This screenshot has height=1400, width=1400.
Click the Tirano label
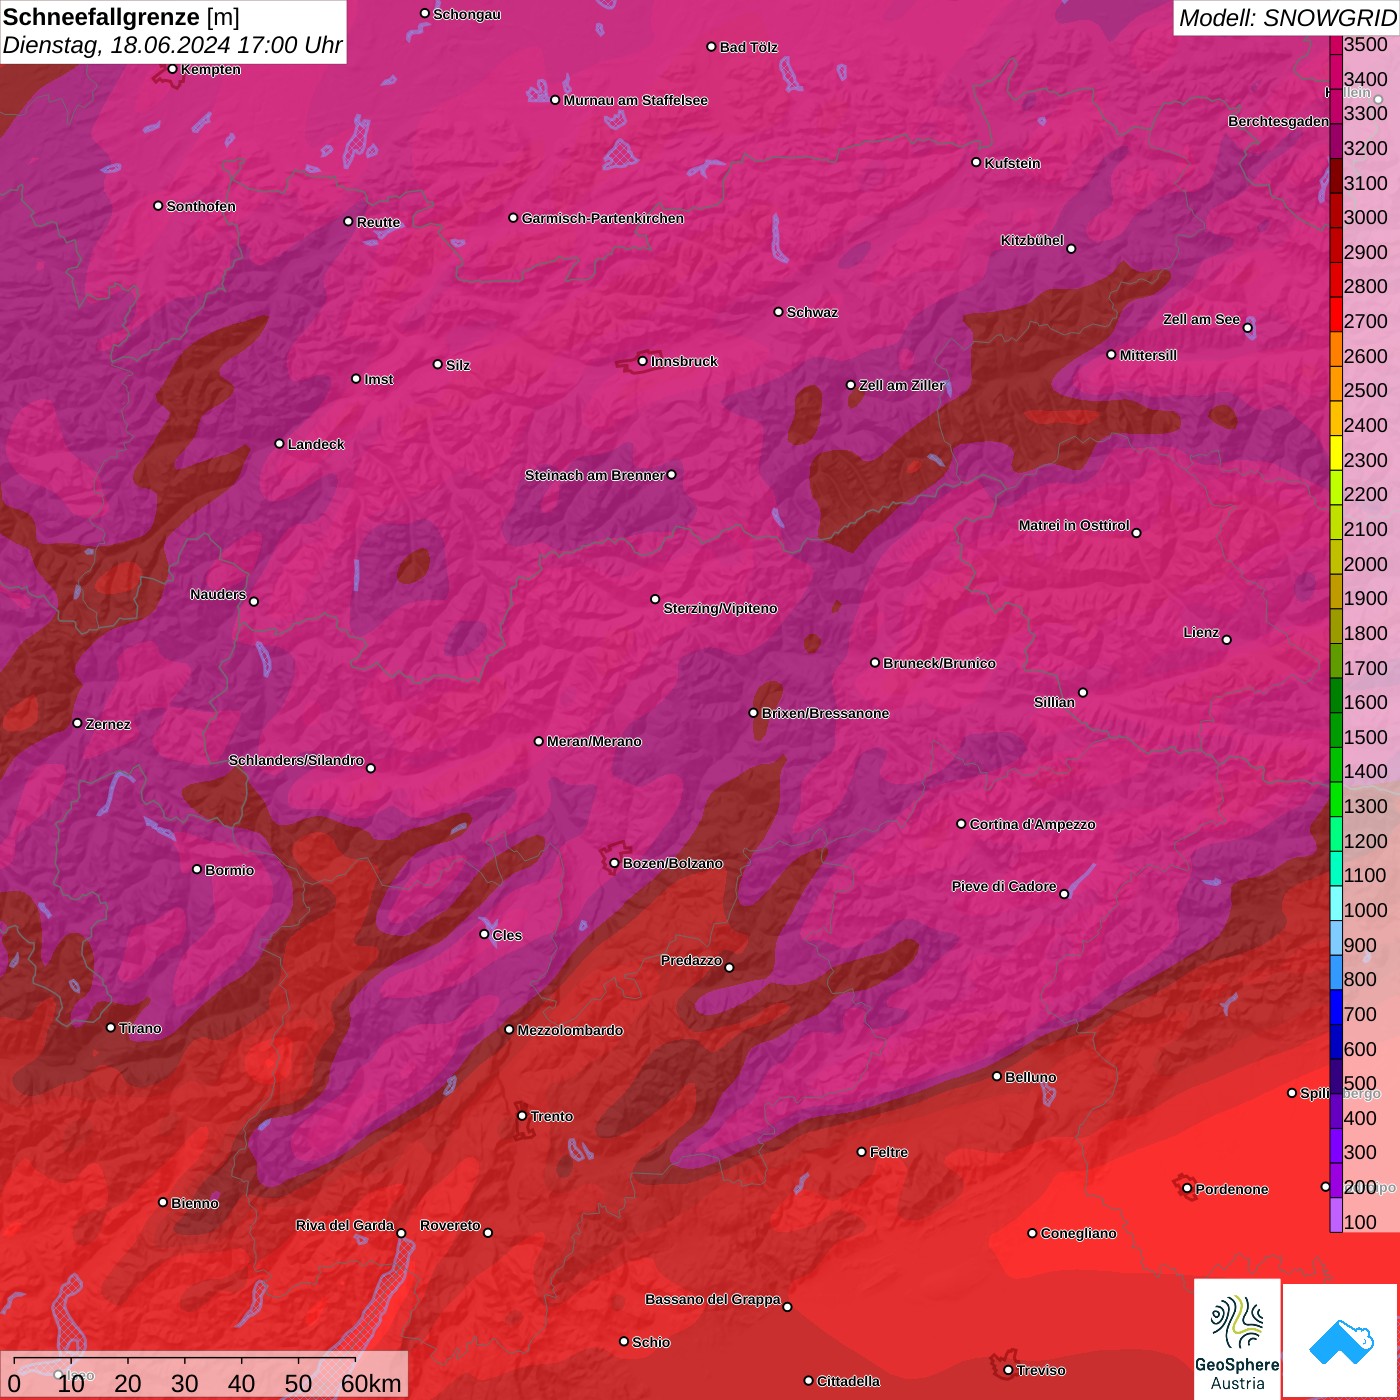pos(140,1028)
